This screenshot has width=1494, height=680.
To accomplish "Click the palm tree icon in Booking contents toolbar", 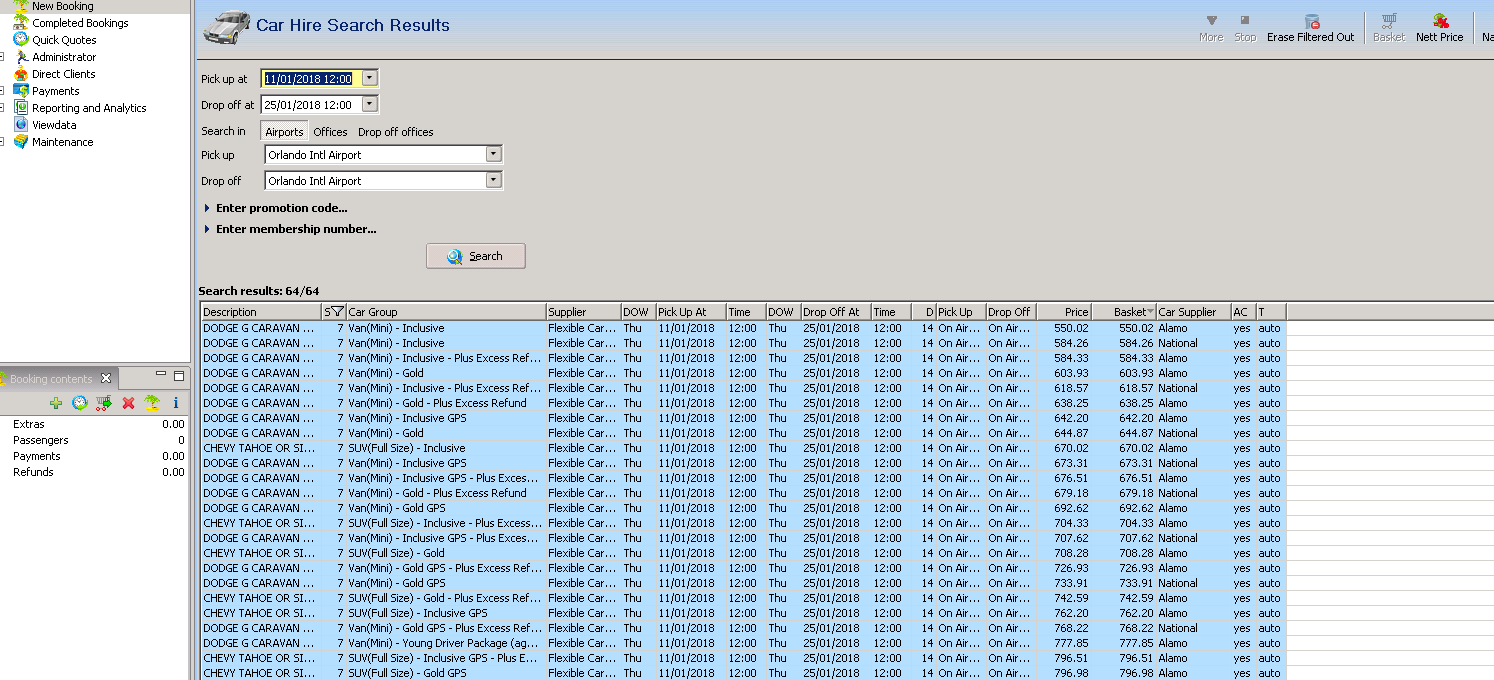I will [x=152, y=403].
